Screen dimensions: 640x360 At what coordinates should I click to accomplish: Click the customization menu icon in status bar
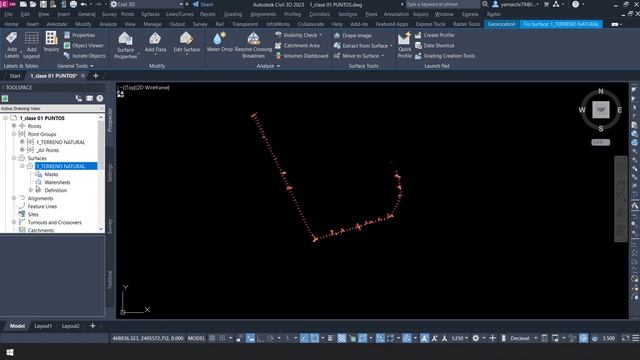[x=636, y=338]
